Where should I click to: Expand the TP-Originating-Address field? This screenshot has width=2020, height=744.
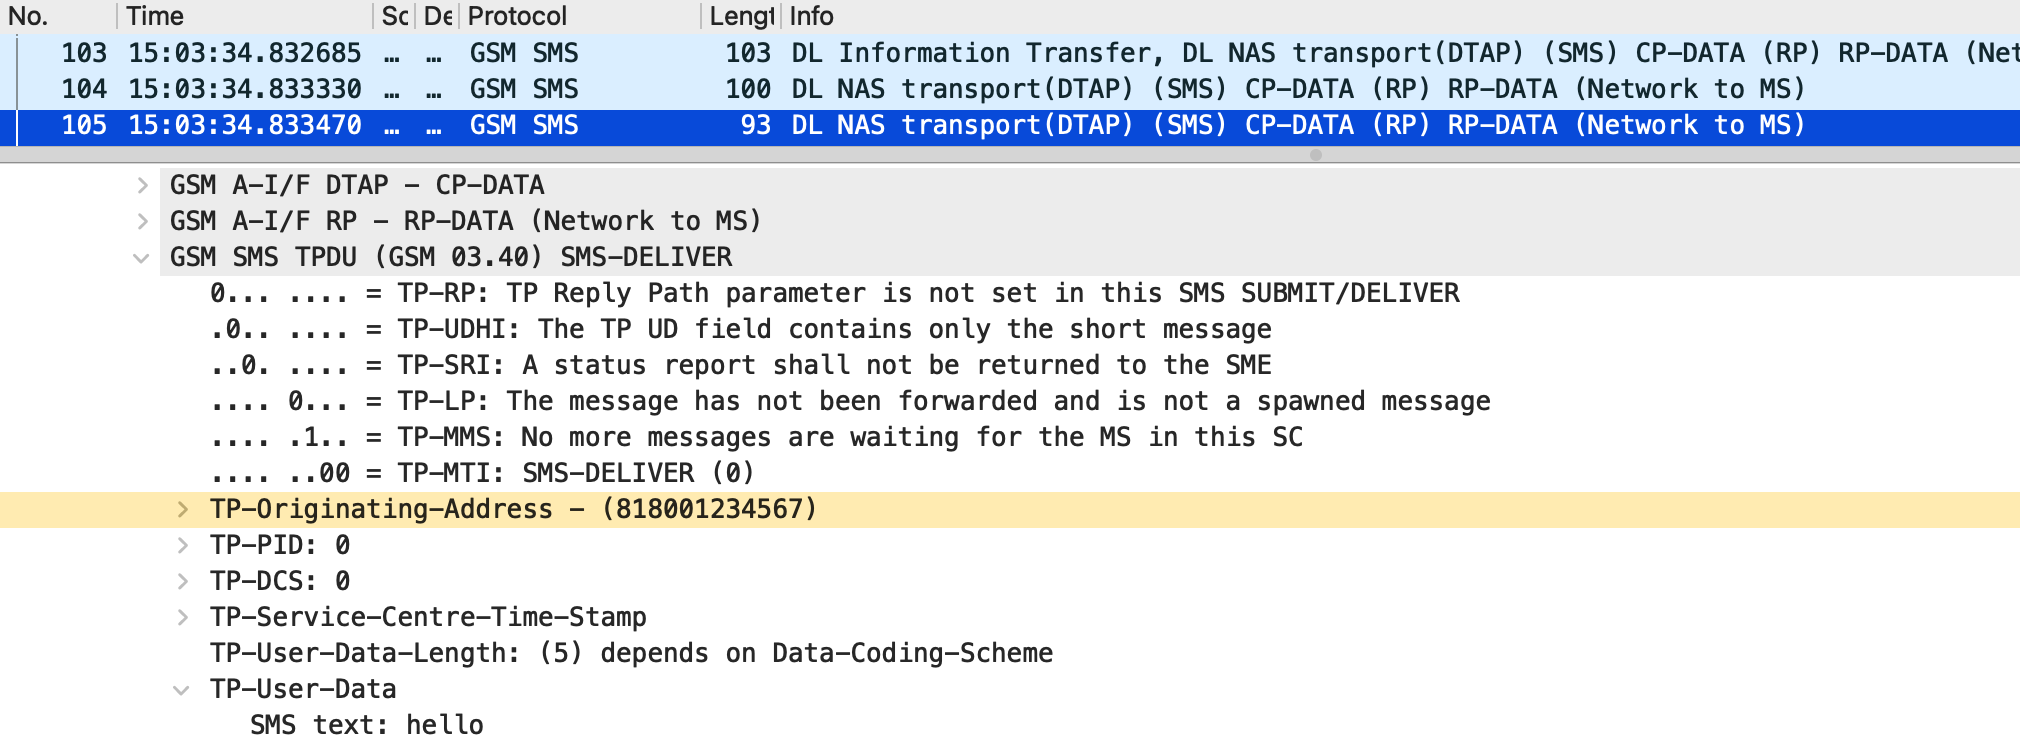[x=182, y=510]
